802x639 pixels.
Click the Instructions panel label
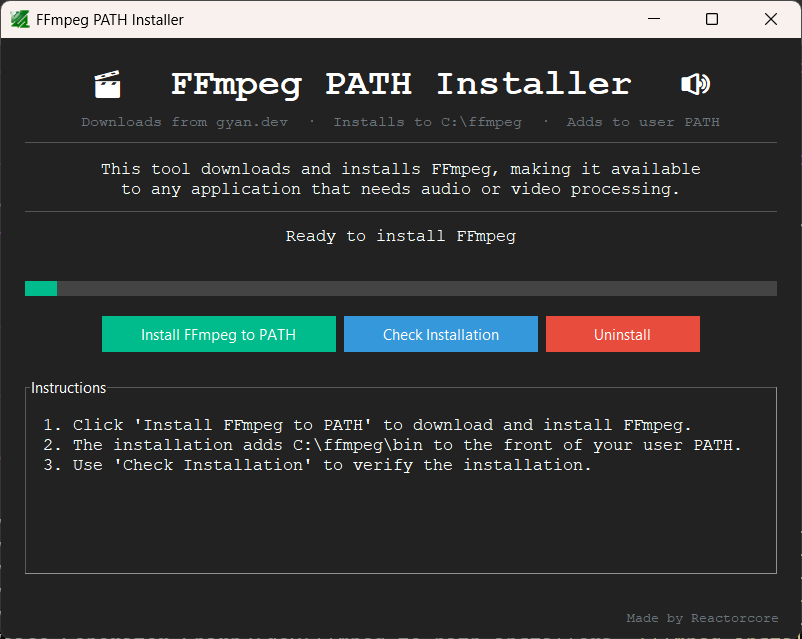(x=68, y=388)
